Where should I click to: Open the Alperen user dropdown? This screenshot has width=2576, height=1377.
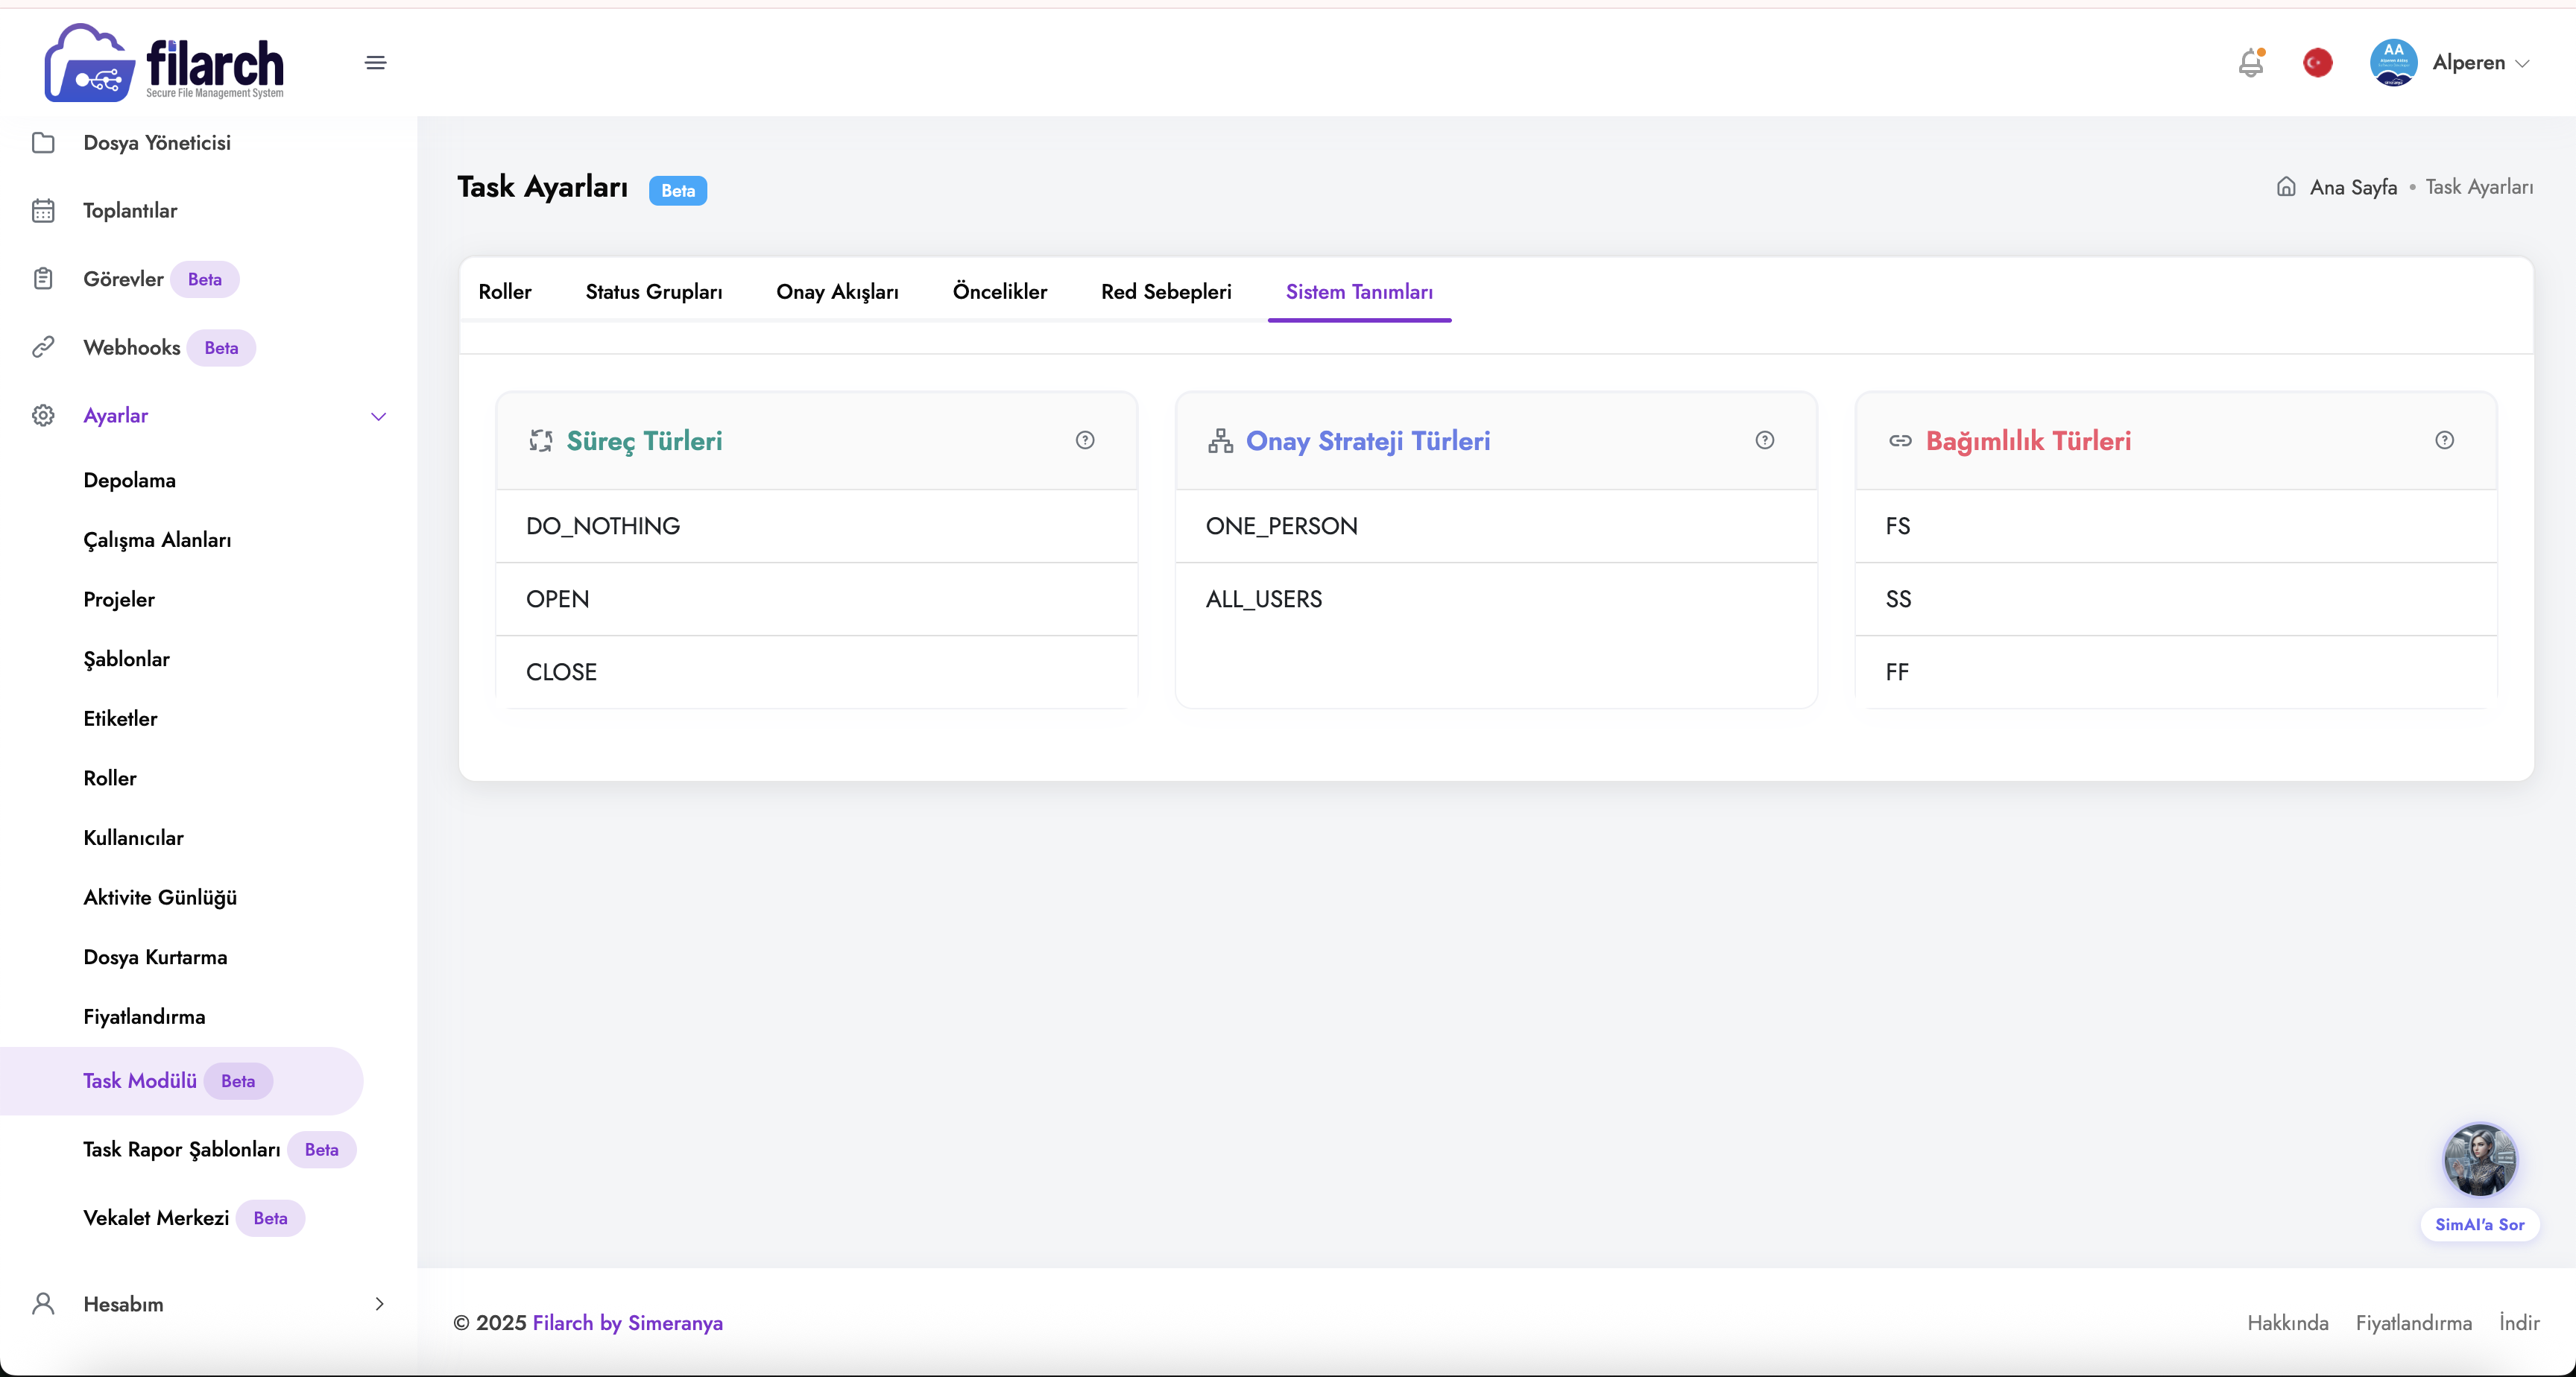click(2450, 63)
